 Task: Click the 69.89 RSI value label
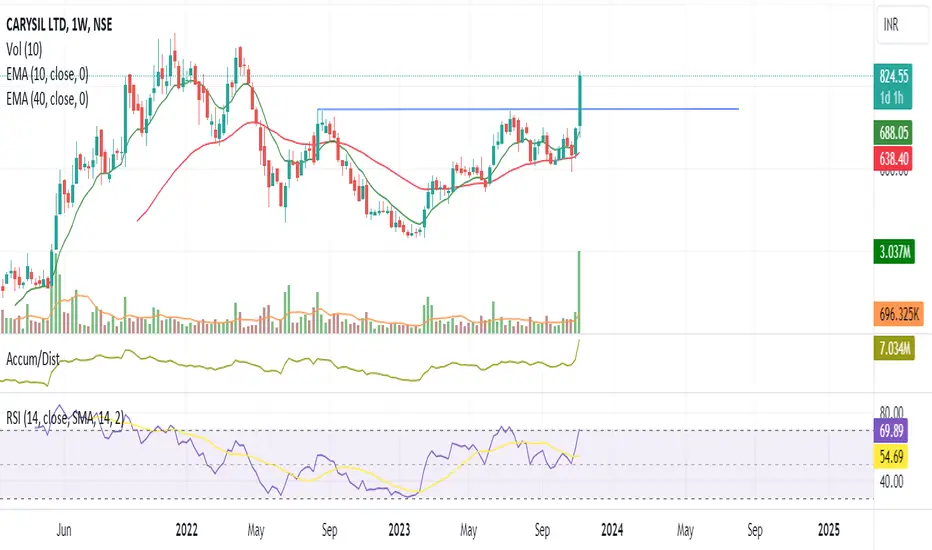(x=890, y=430)
